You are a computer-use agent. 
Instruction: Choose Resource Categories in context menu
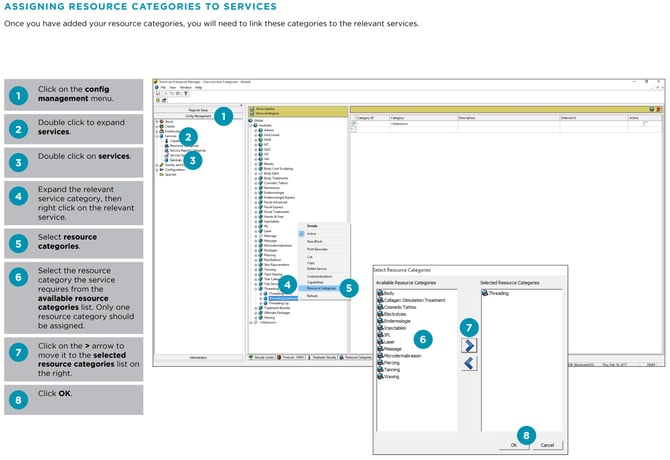click(321, 288)
